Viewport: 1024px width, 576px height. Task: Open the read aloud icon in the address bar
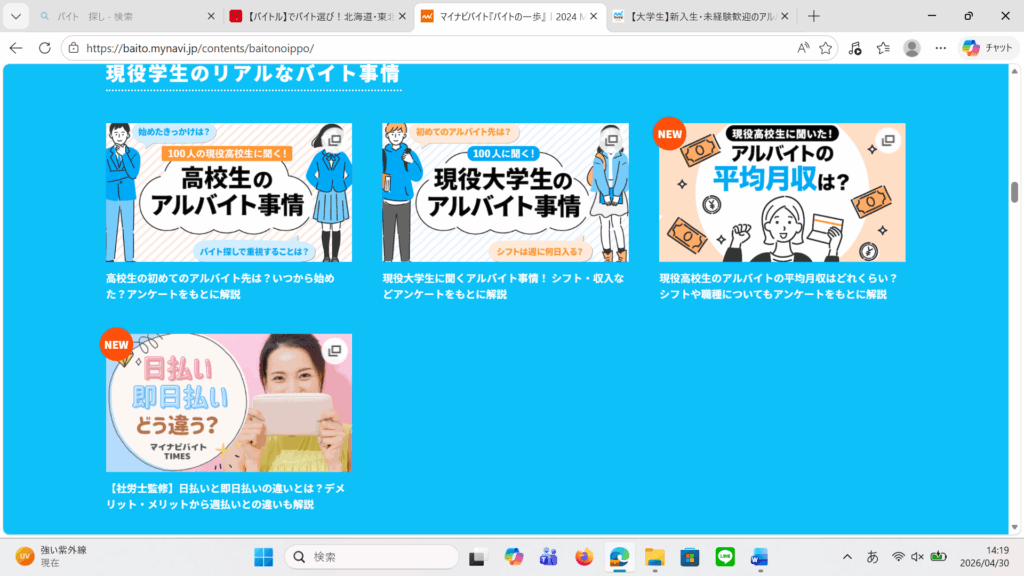[803, 48]
